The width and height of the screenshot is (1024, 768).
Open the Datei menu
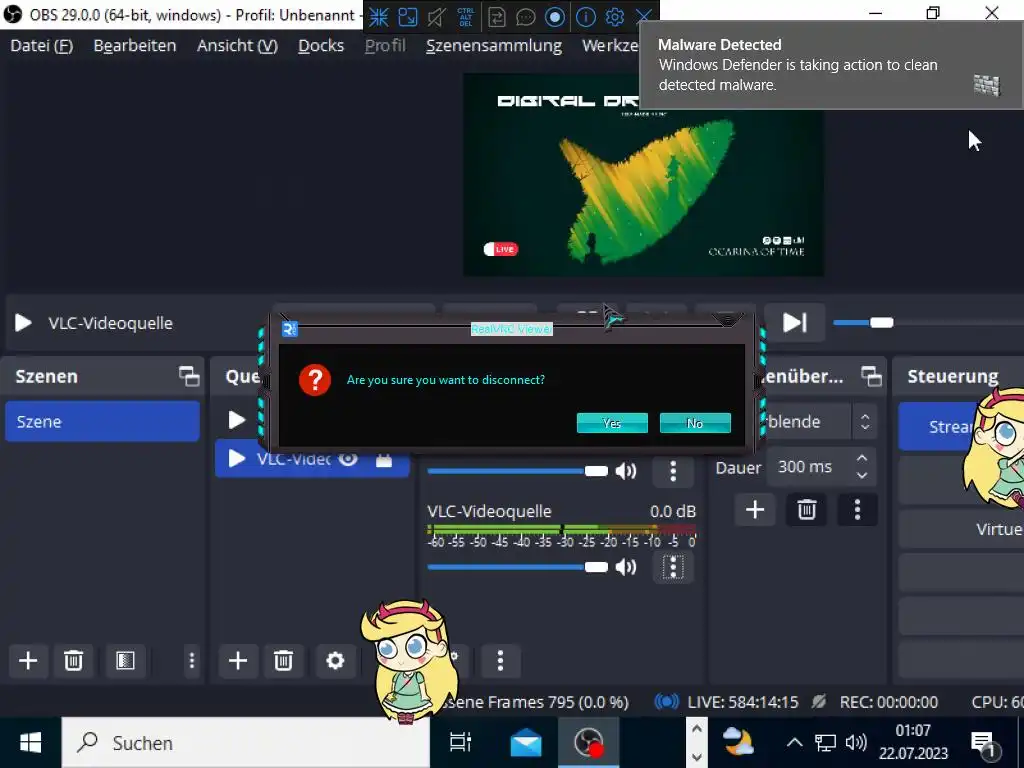42,46
